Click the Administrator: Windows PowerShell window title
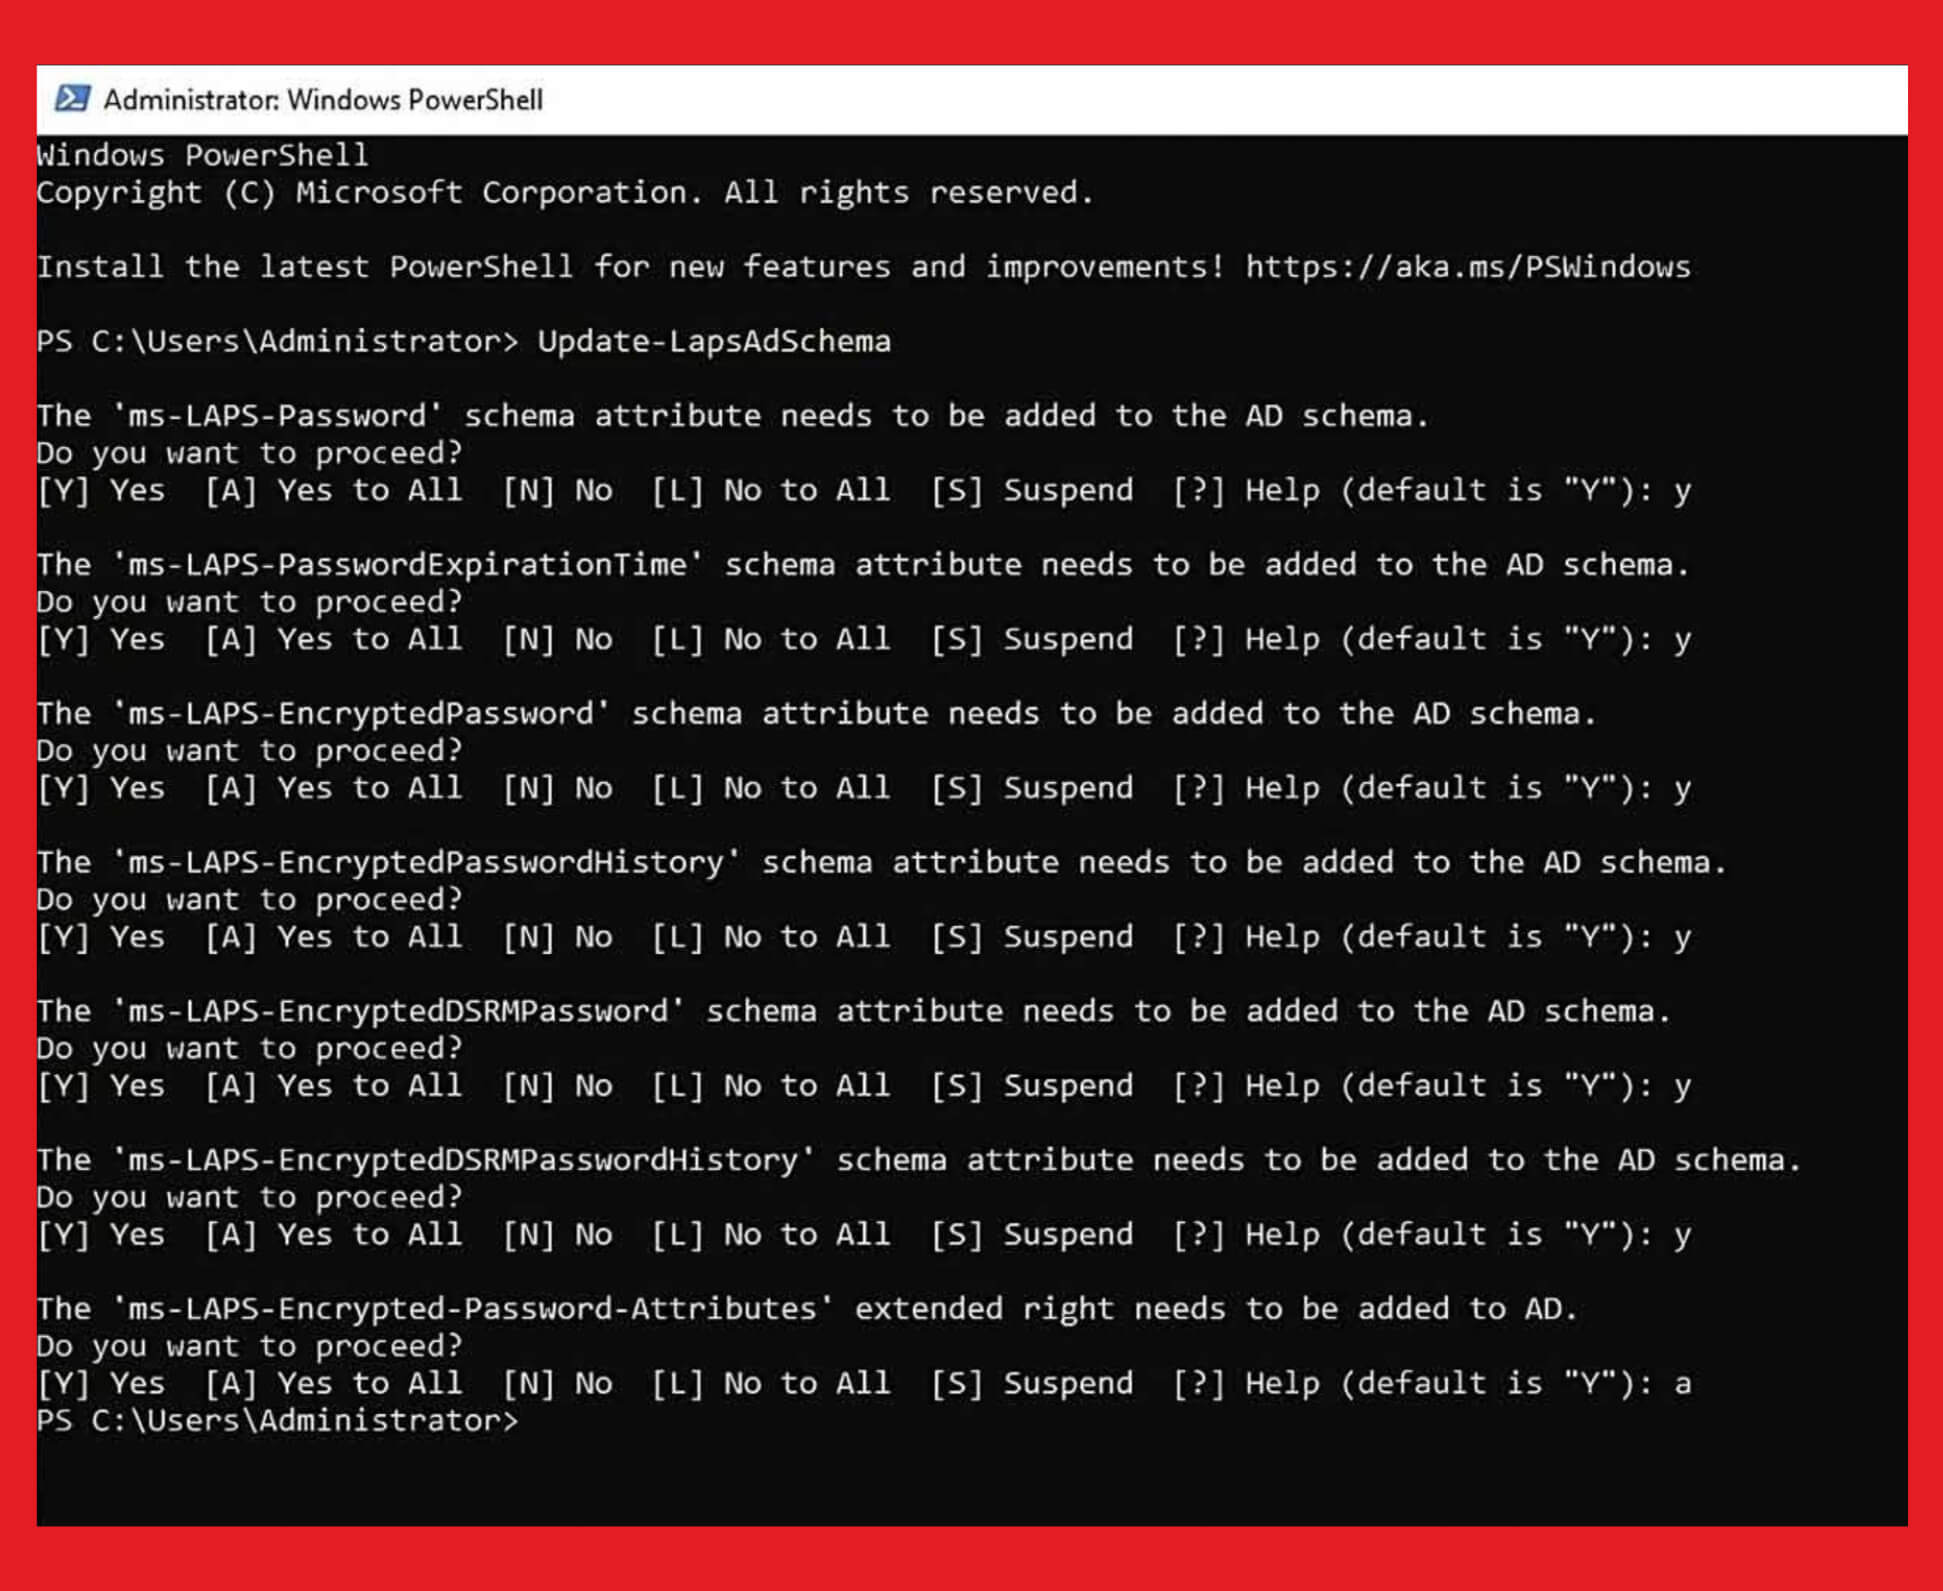 [x=323, y=100]
